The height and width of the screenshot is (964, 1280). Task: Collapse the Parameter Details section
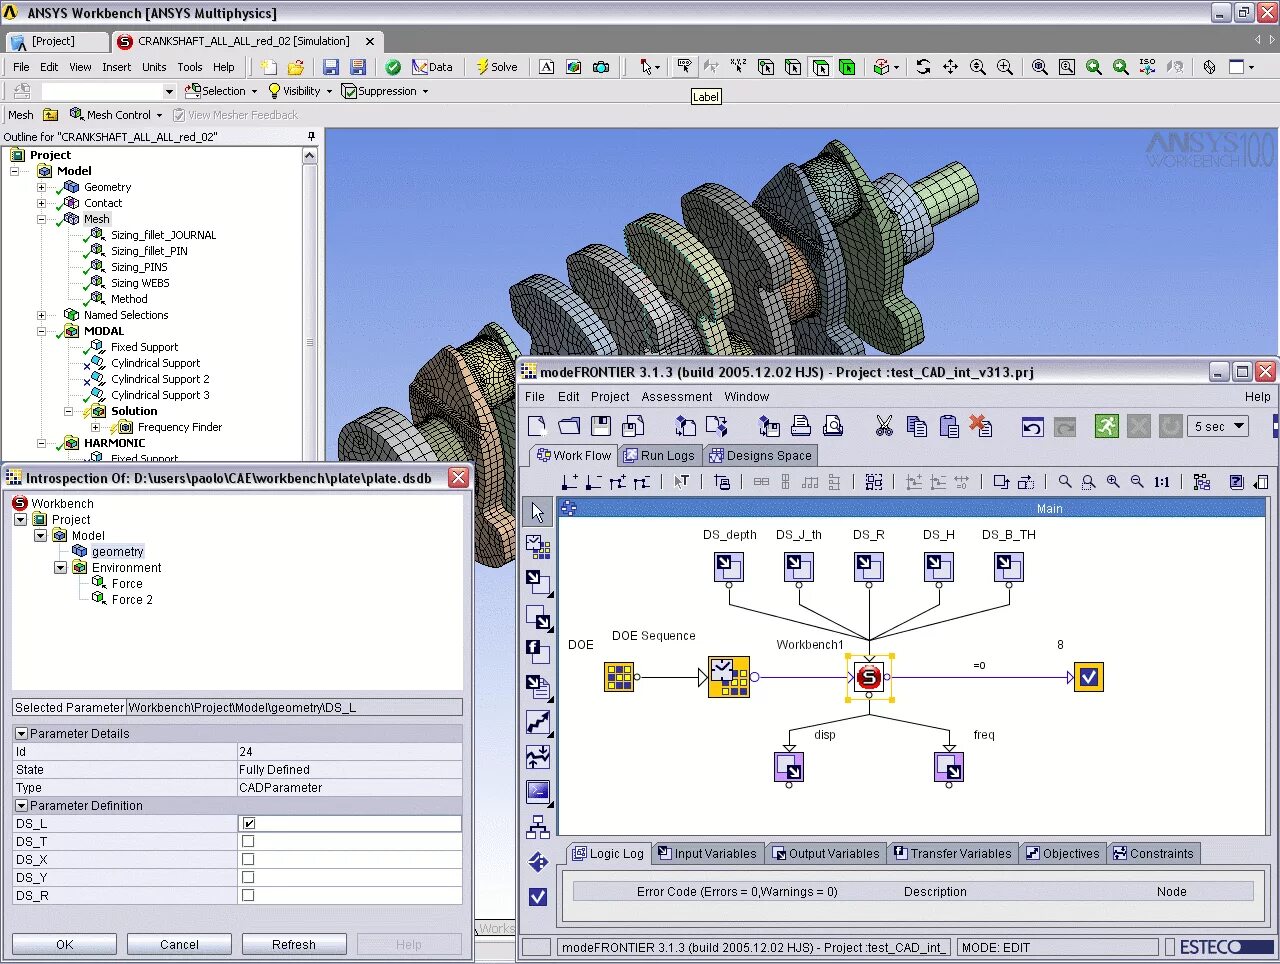21,733
